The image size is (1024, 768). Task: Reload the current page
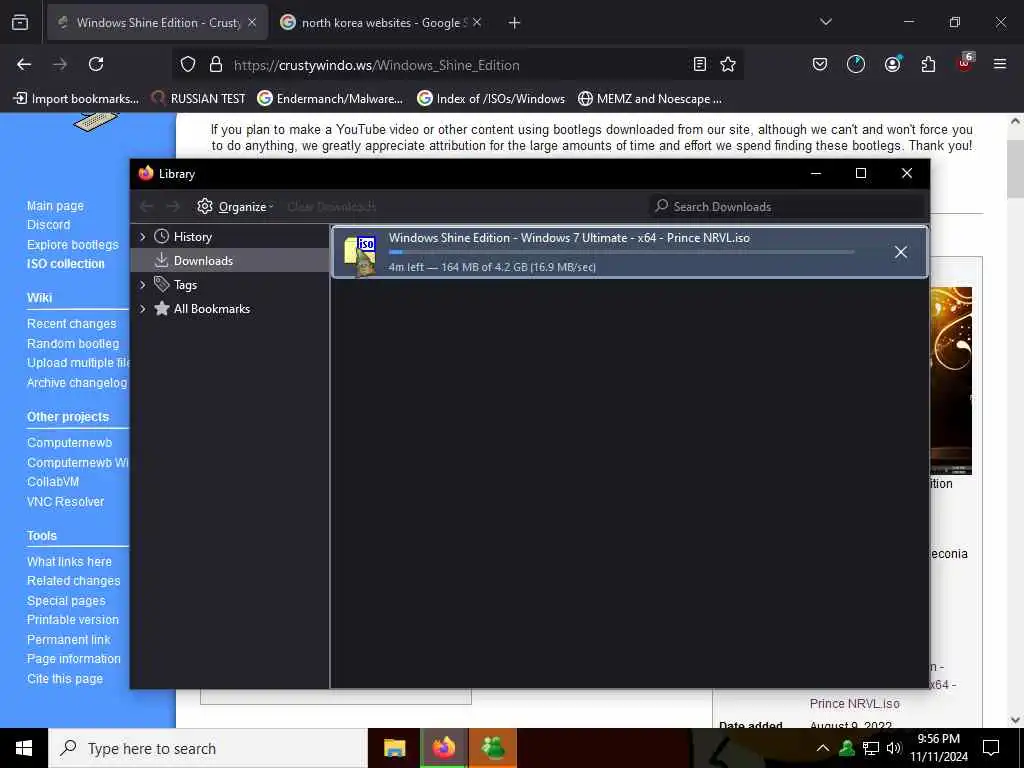click(x=96, y=64)
